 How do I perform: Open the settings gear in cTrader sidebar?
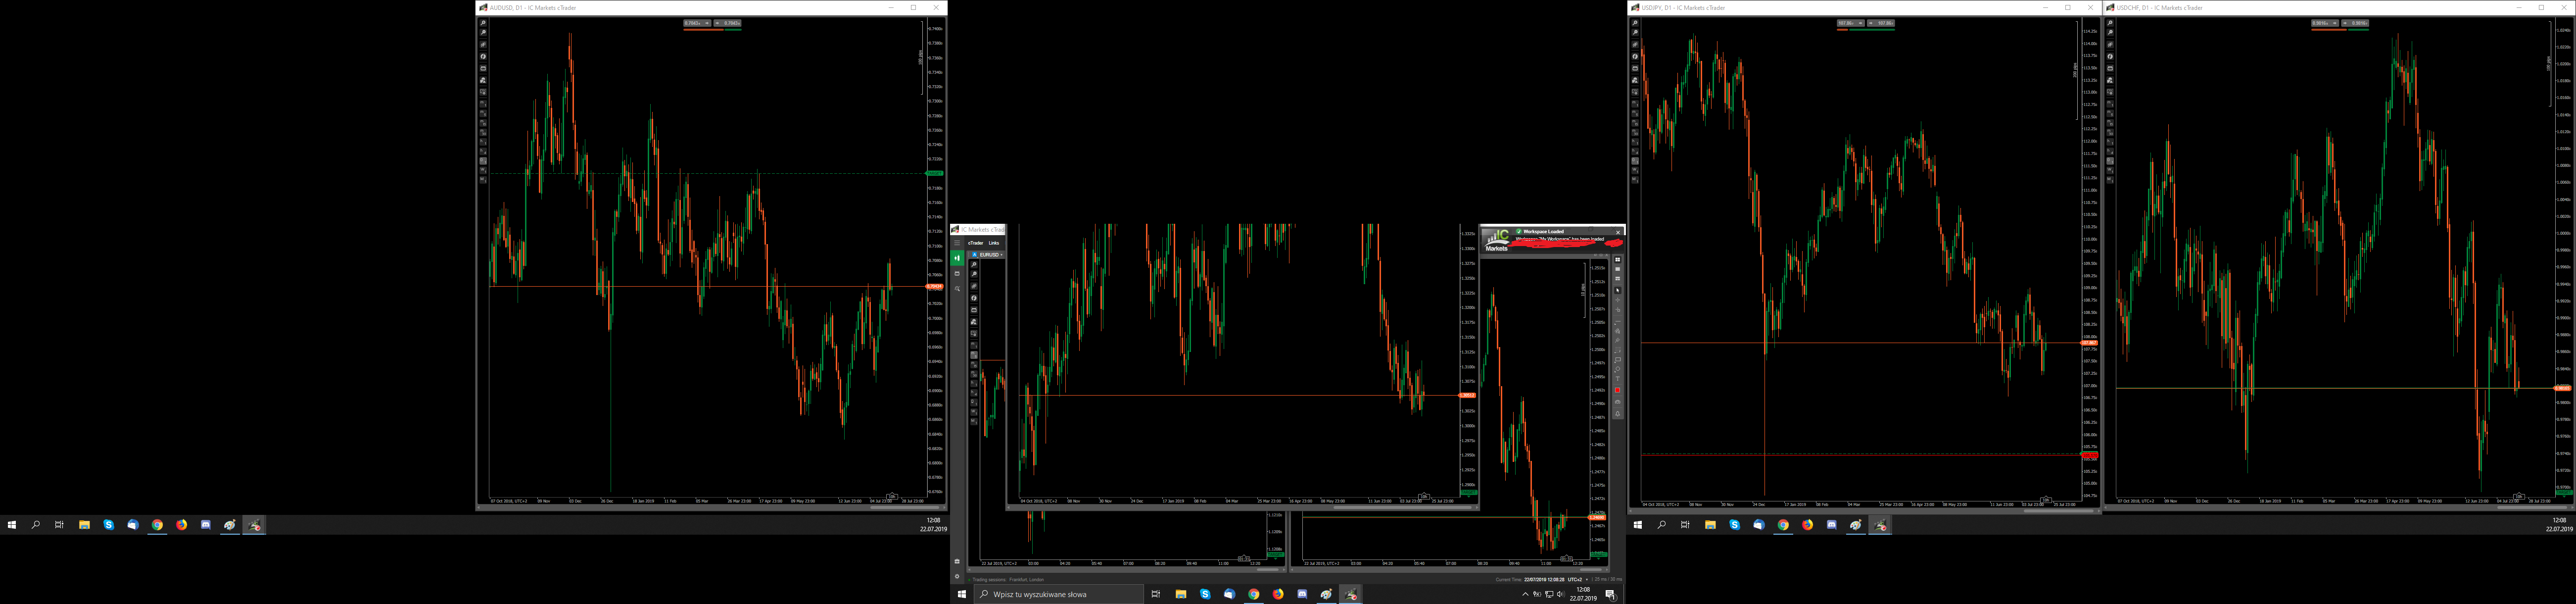(957, 576)
